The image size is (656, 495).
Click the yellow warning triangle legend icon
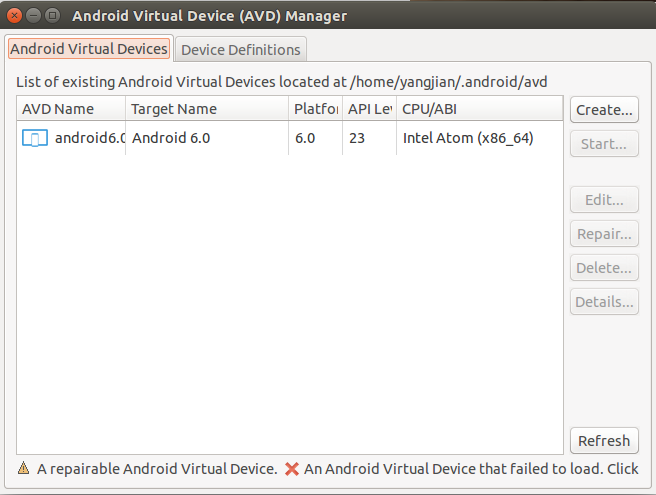click(23, 468)
